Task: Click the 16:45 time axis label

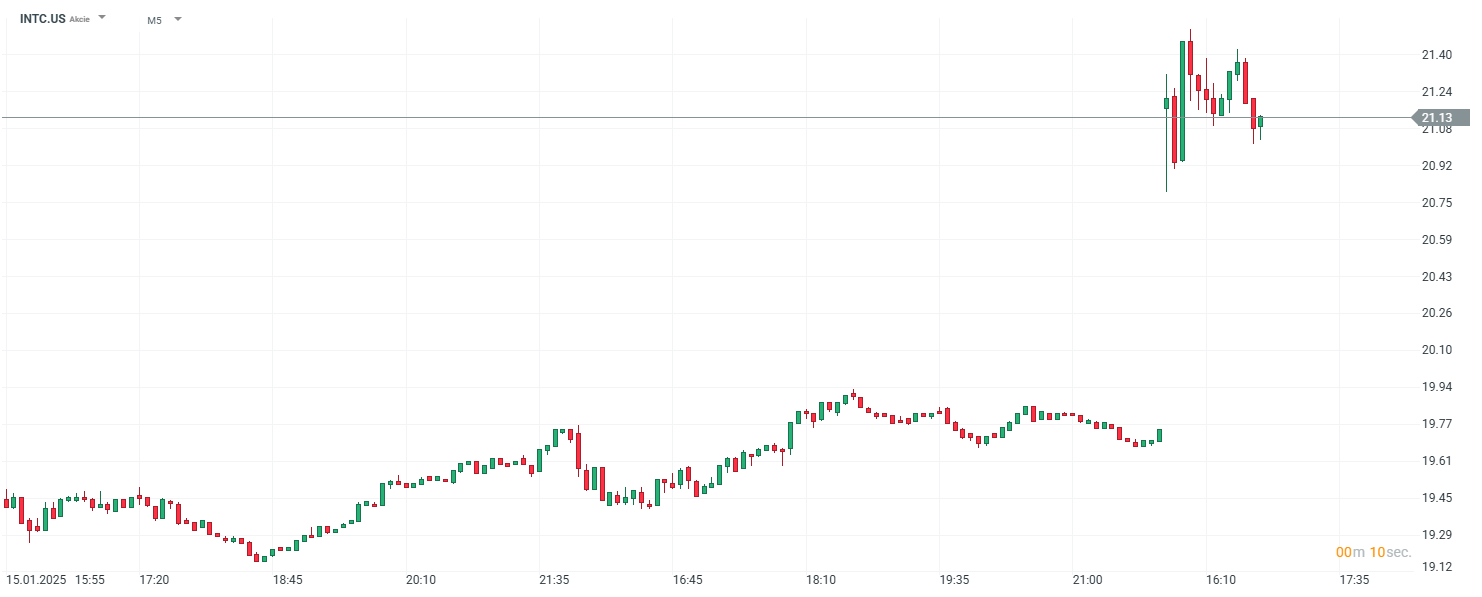Action: [x=688, y=580]
